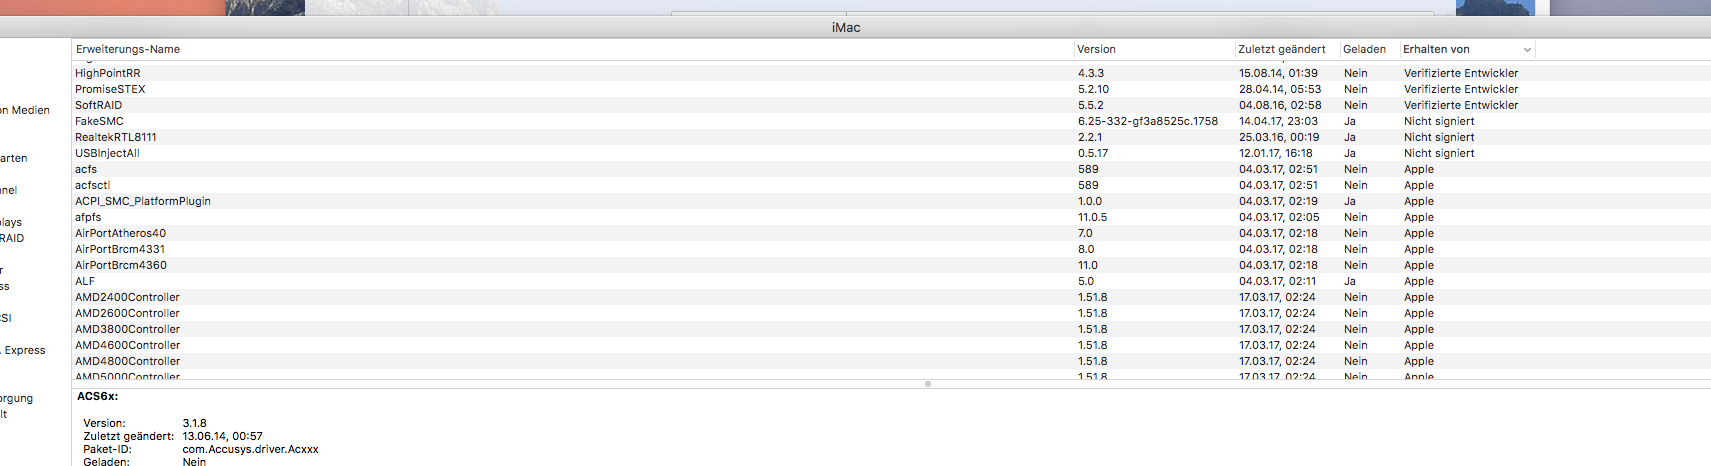
Task: Click Apple in afpfs row
Action: point(1419,217)
